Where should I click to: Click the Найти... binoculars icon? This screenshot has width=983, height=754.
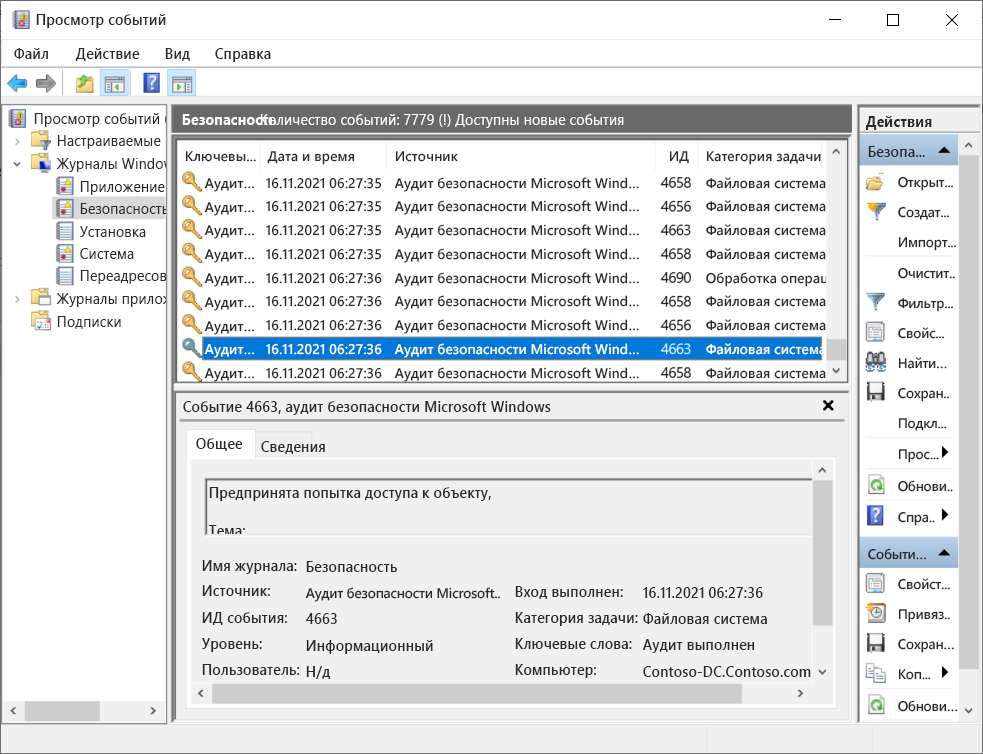(875, 362)
